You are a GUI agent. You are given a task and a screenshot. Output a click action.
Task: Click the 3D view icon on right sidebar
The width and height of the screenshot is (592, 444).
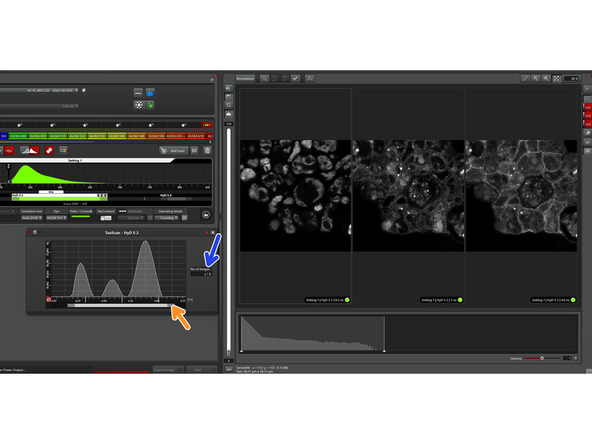pos(588,142)
